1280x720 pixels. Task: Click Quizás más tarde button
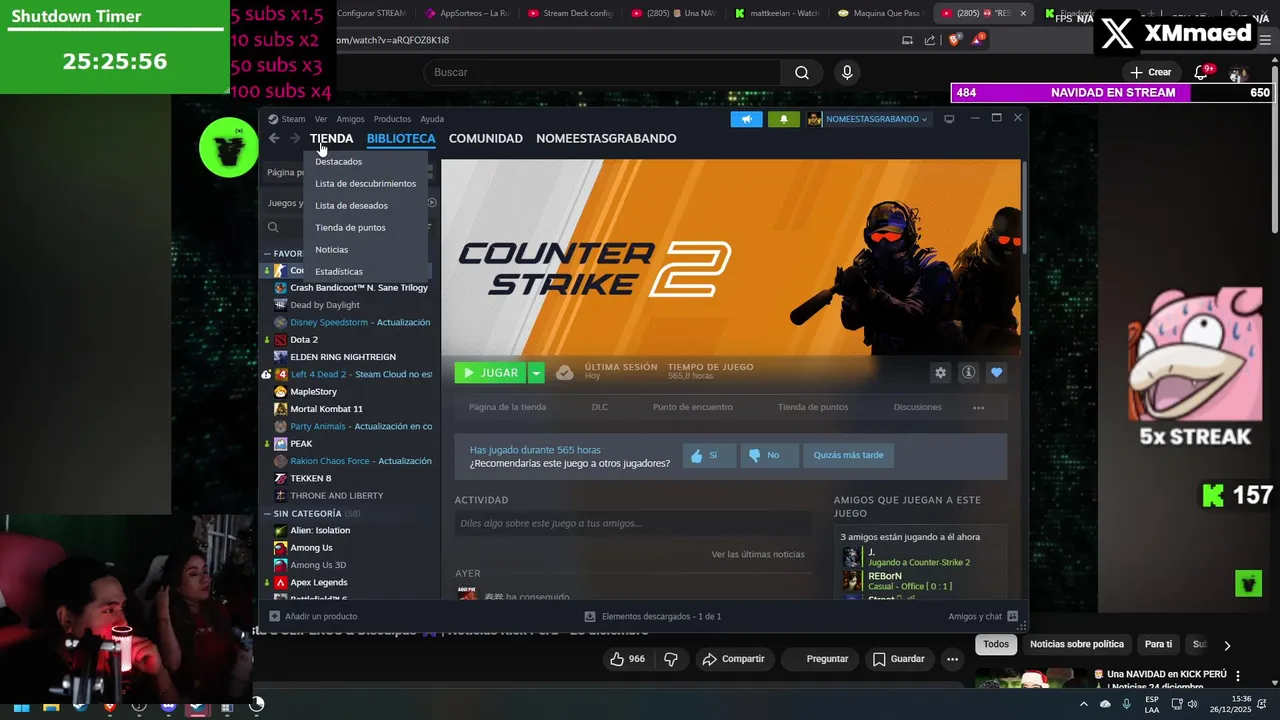point(848,455)
